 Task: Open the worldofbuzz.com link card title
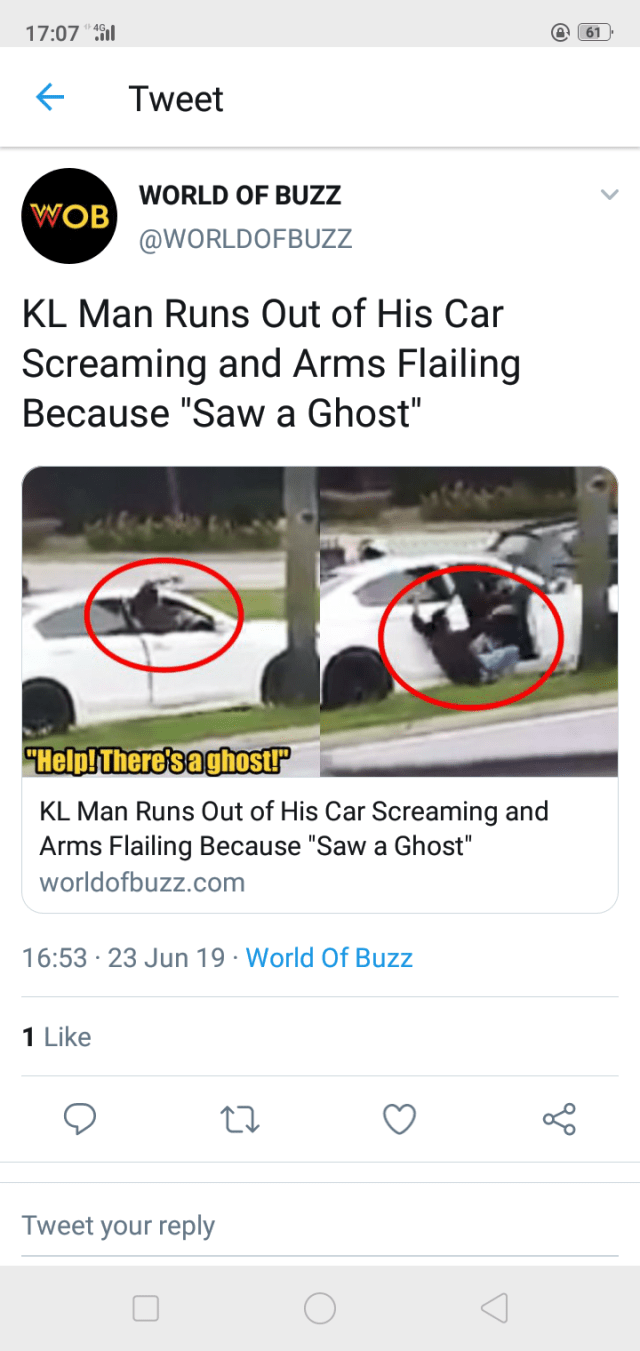294,828
